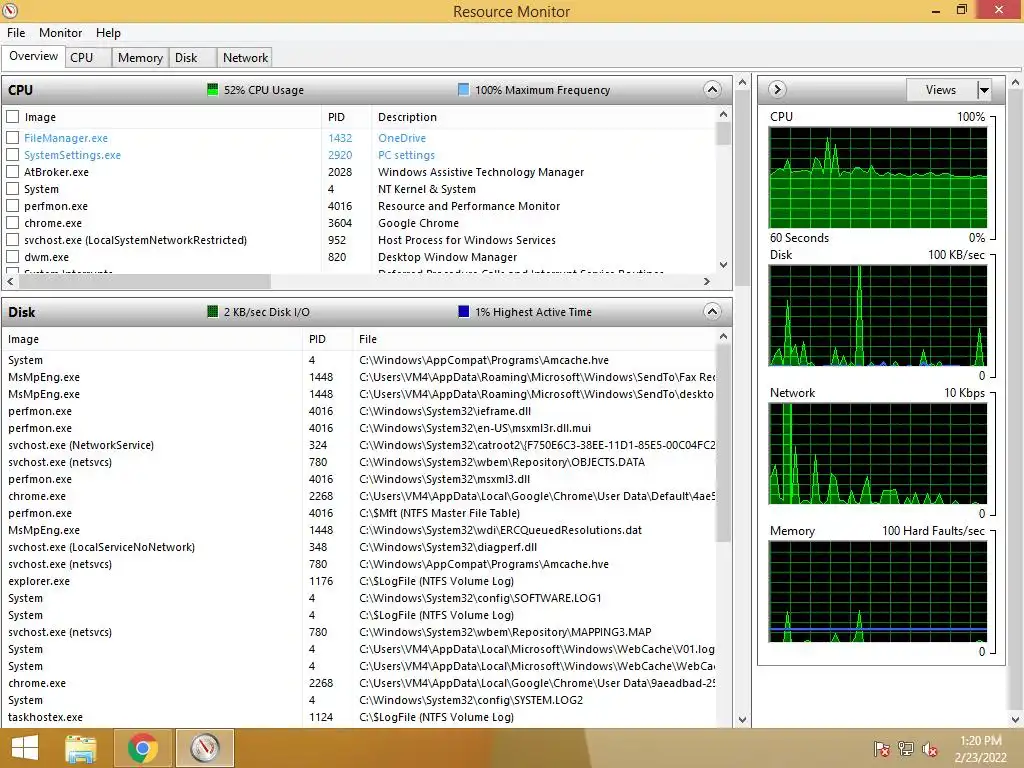Switch to the Network tab
Viewport: 1024px width, 768px height.
(x=245, y=57)
